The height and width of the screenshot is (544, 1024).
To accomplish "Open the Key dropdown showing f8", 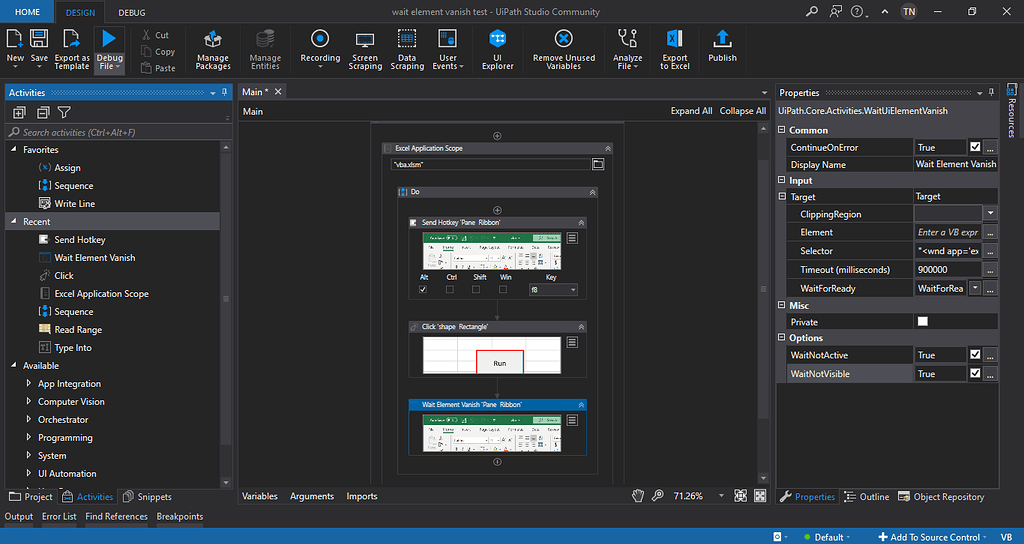I will (553, 289).
